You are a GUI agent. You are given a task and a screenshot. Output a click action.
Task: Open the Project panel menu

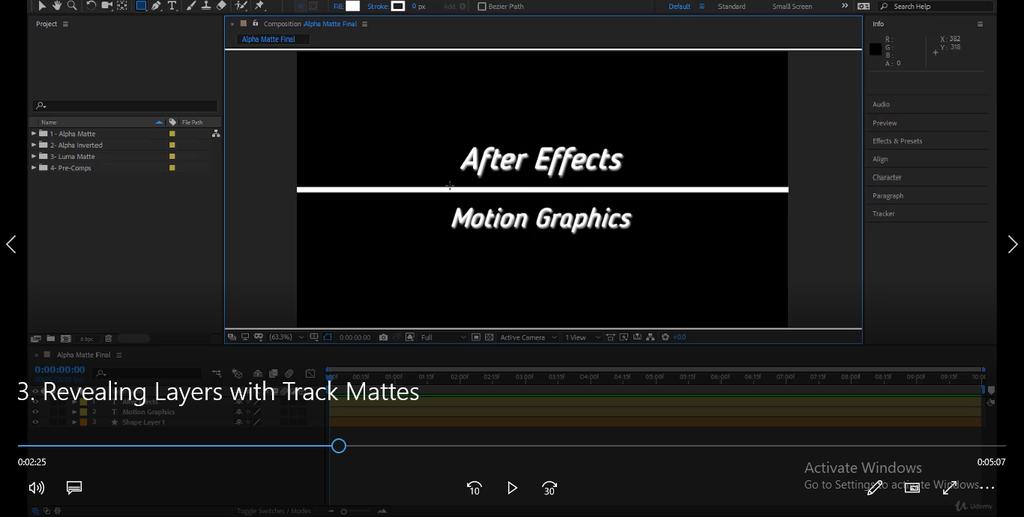click(65, 24)
